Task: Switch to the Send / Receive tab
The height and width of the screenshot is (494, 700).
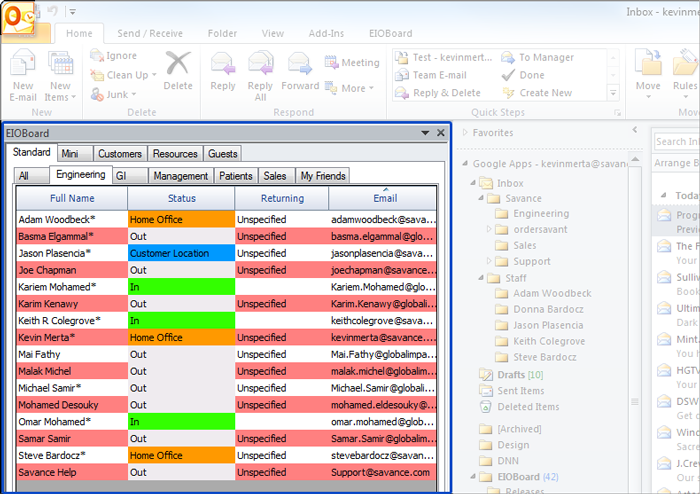Action: click(x=150, y=33)
